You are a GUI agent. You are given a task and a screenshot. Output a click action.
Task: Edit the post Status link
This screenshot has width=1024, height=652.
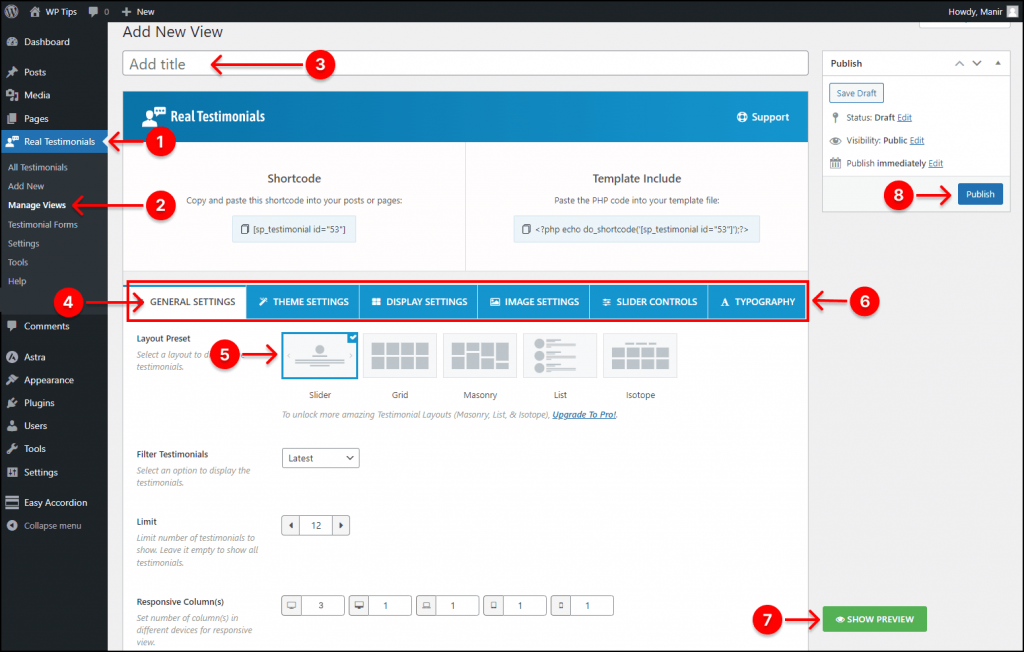tap(904, 118)
